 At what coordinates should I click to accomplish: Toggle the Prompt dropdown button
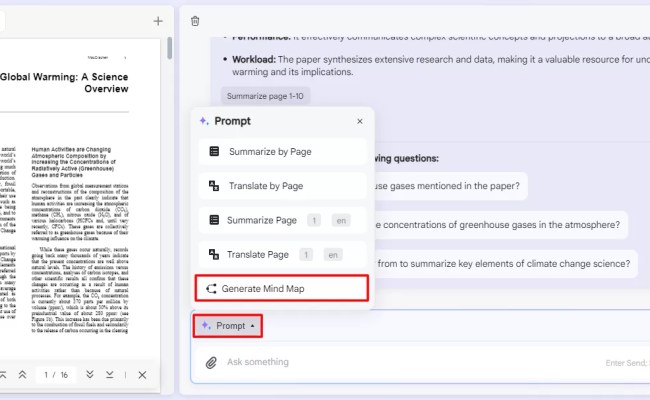228,326
